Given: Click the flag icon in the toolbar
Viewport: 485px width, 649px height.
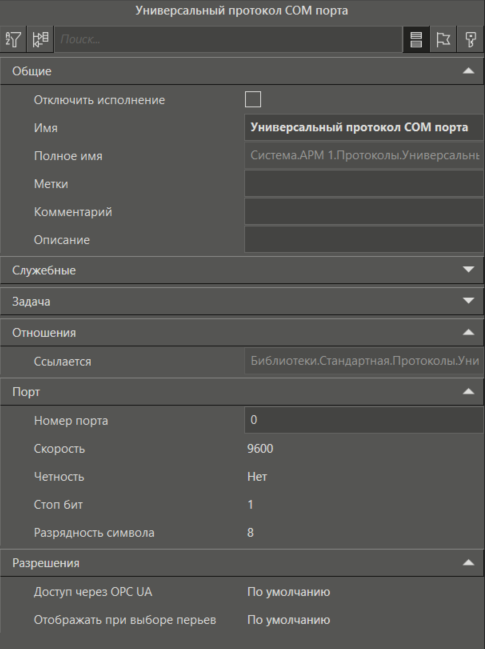Looking at the screenshot, I should click(443, 39).
